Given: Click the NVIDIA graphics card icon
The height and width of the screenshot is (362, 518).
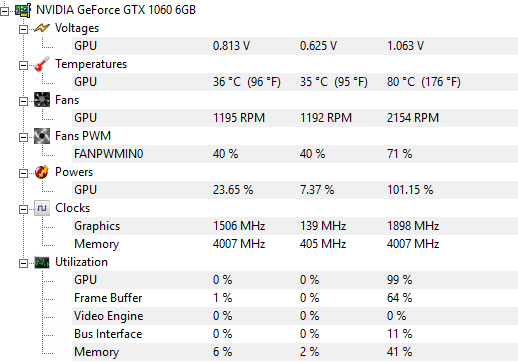Looking at the screenshot, I should pos(23,10).
